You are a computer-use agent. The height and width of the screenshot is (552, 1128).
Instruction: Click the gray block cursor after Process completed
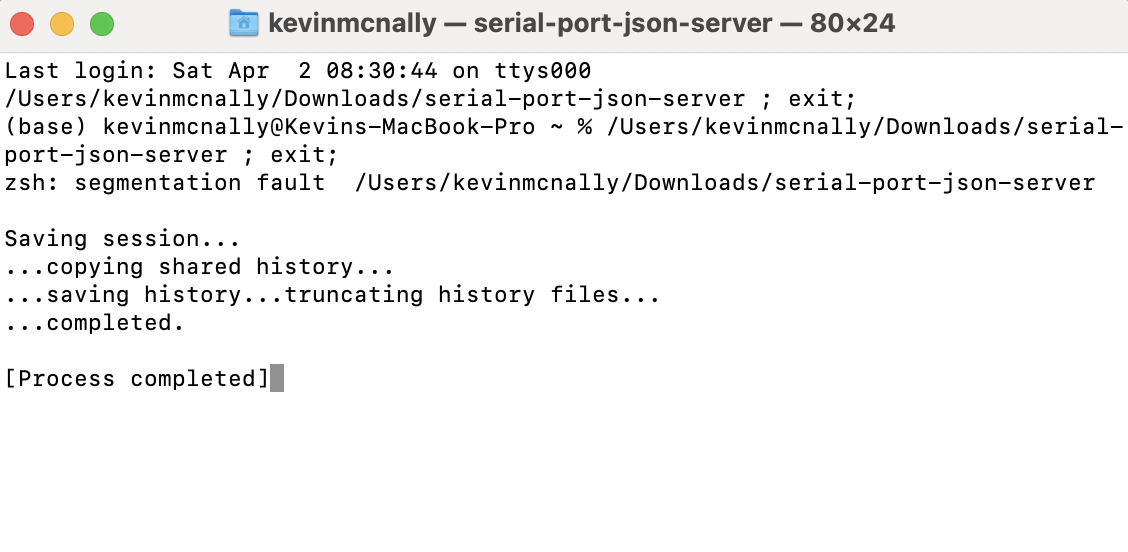[x=277, y=379]
